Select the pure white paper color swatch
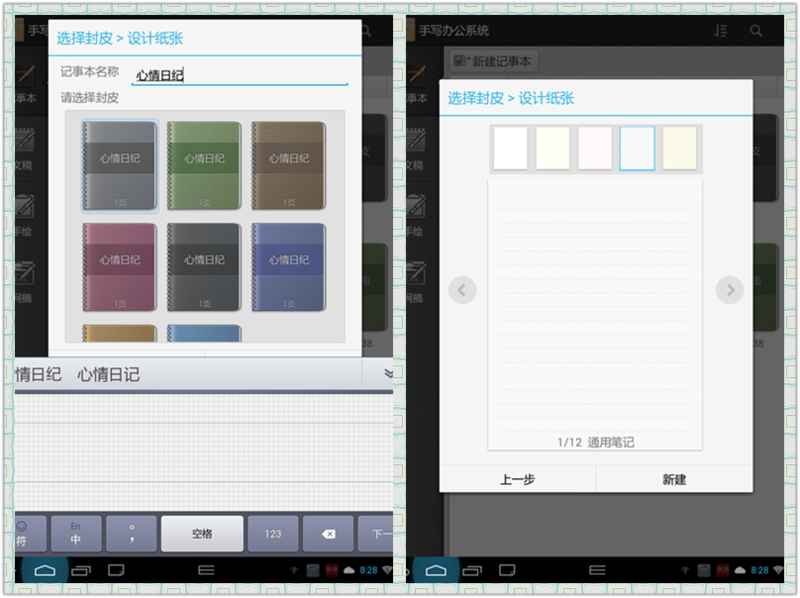This screenshot has width=800, height=598. [x=511, y=148]
